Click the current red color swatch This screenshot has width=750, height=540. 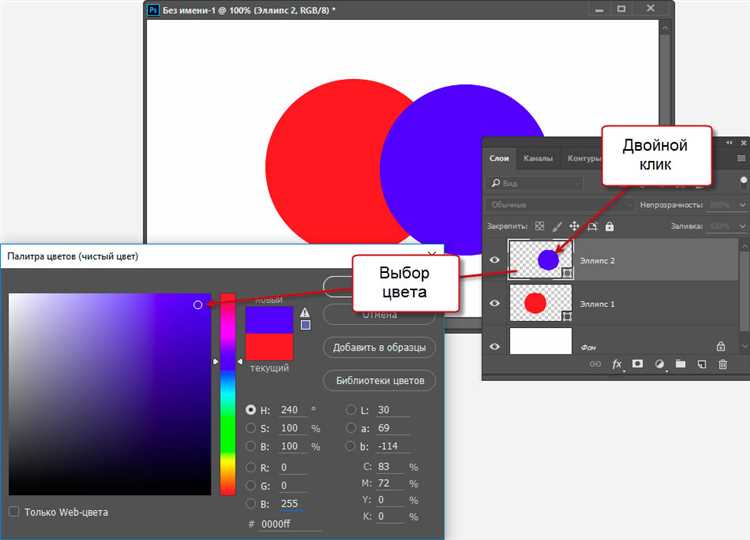pos(269,346)
